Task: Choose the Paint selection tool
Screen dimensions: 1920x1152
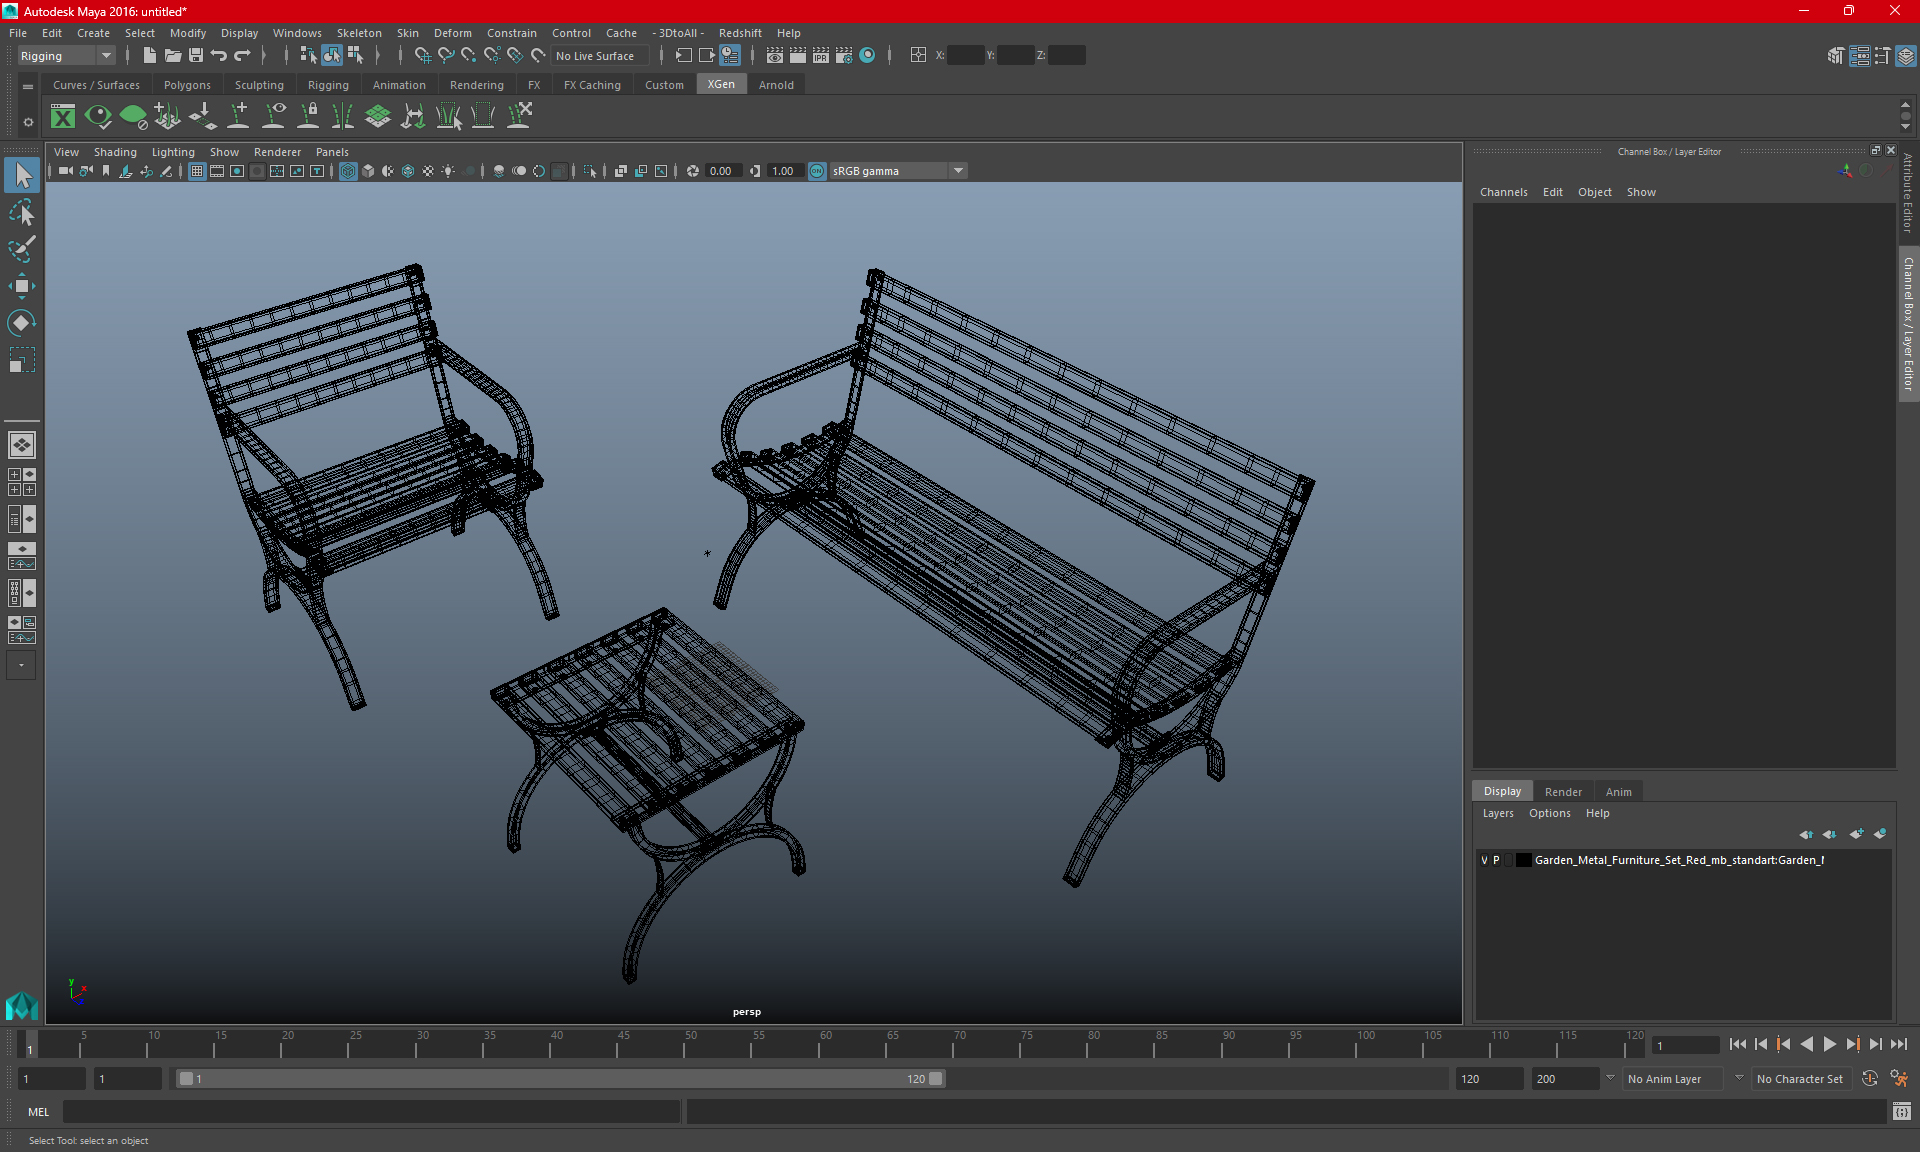Action: [22, 249]
